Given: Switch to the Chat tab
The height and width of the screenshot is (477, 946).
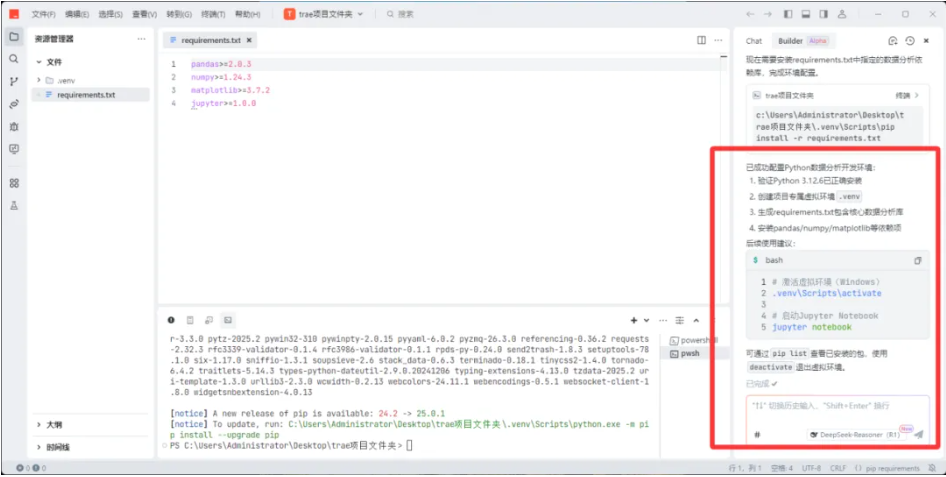Looking at the screenshot, I should pos(754,41).
